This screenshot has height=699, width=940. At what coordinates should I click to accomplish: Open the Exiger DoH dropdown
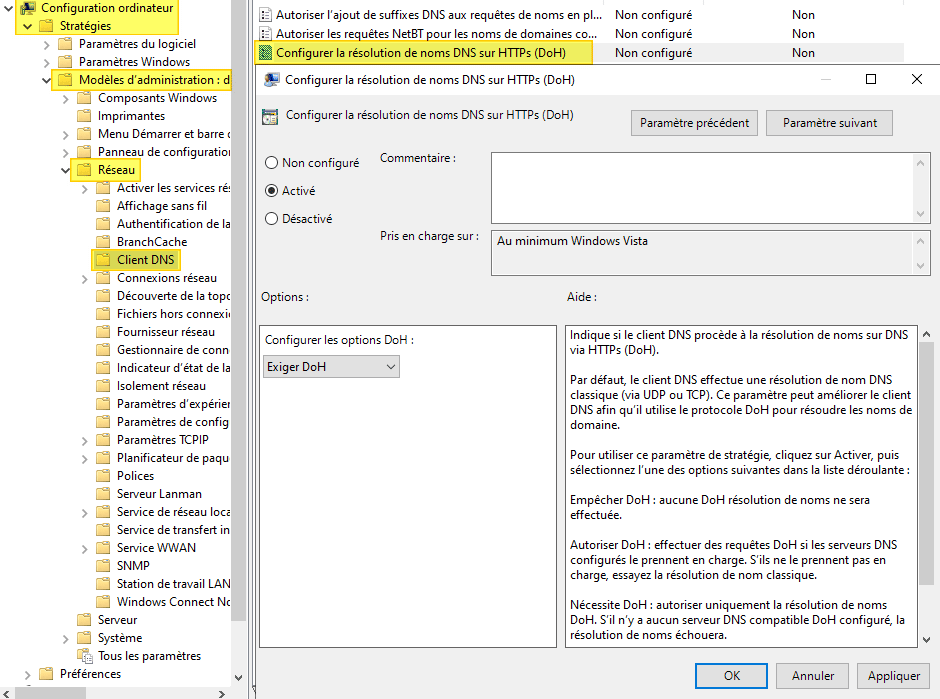(331, 366)
